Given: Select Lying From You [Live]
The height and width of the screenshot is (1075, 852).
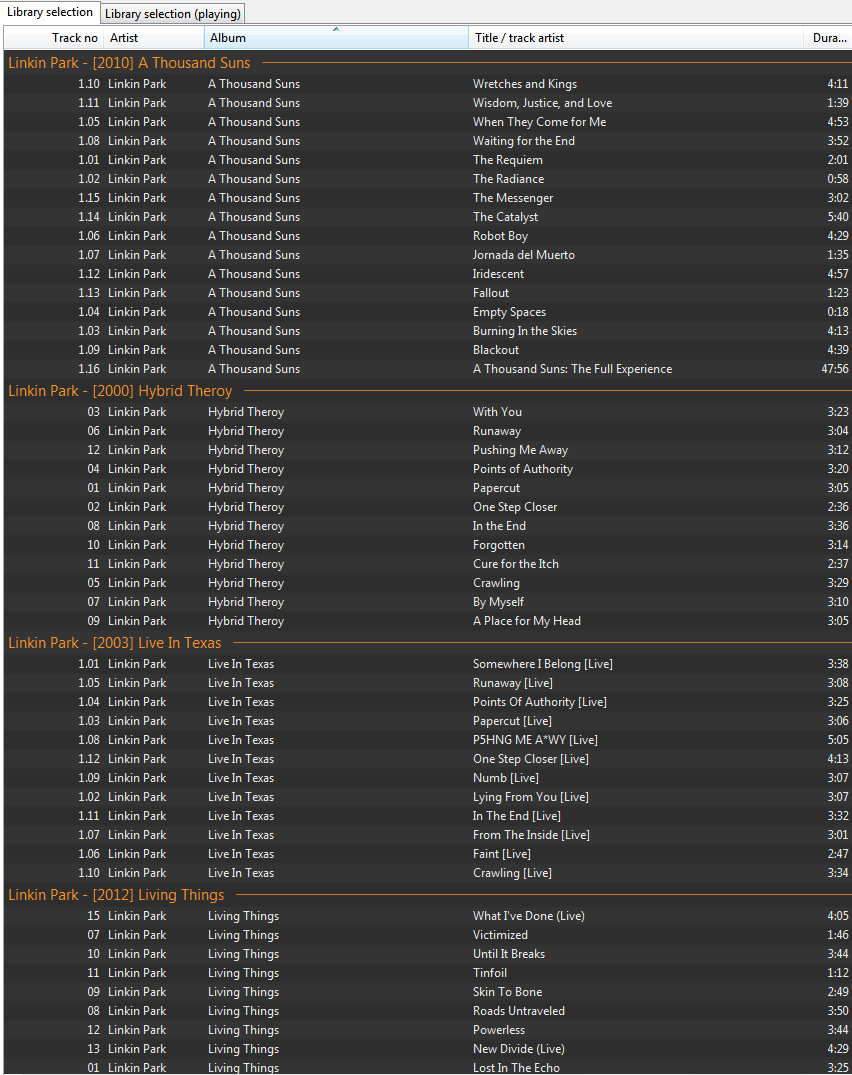Looking at the screenshot, I should (x=428, y=797).
